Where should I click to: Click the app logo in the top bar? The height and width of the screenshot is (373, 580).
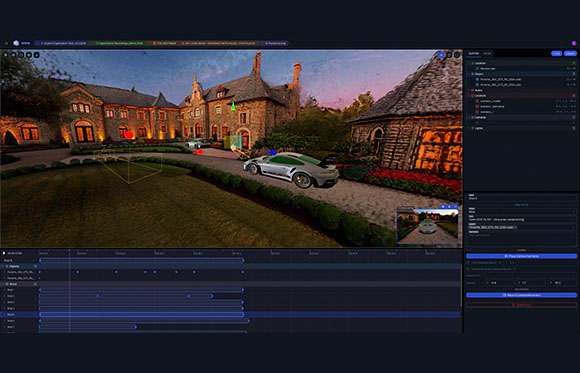[x=16, y=43]
